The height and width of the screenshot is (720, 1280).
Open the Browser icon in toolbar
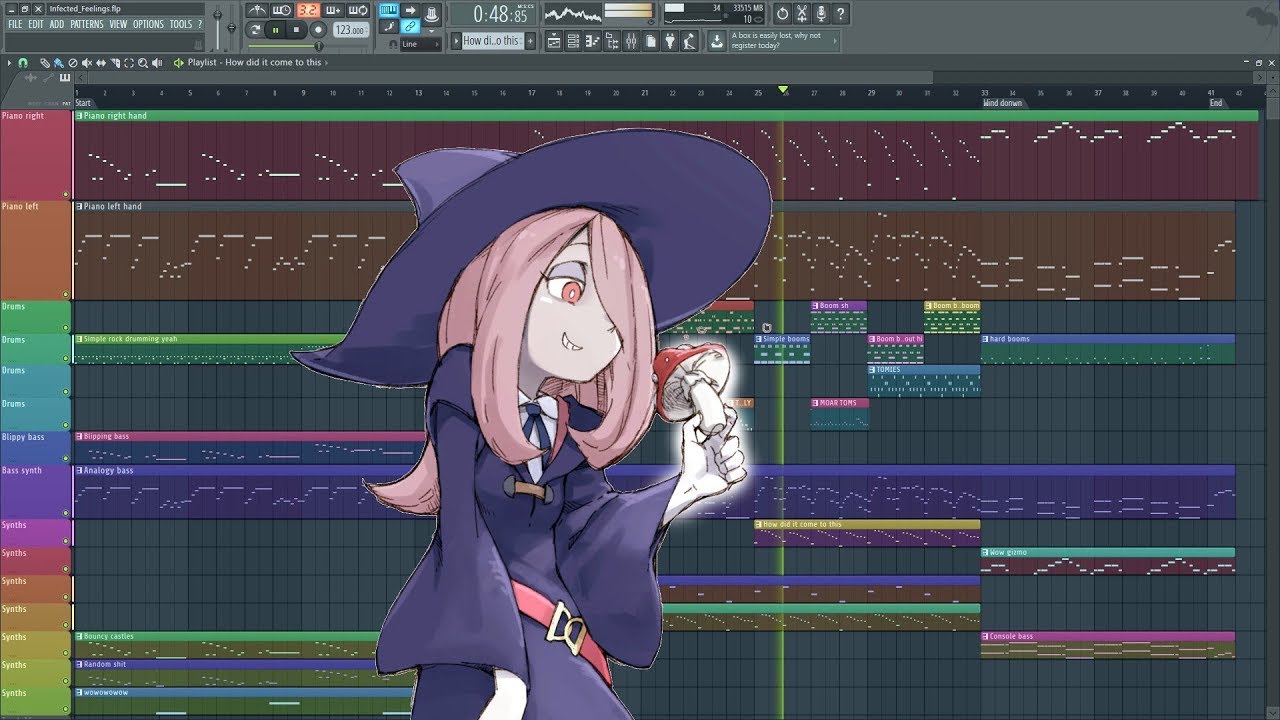tap(612, 41)
